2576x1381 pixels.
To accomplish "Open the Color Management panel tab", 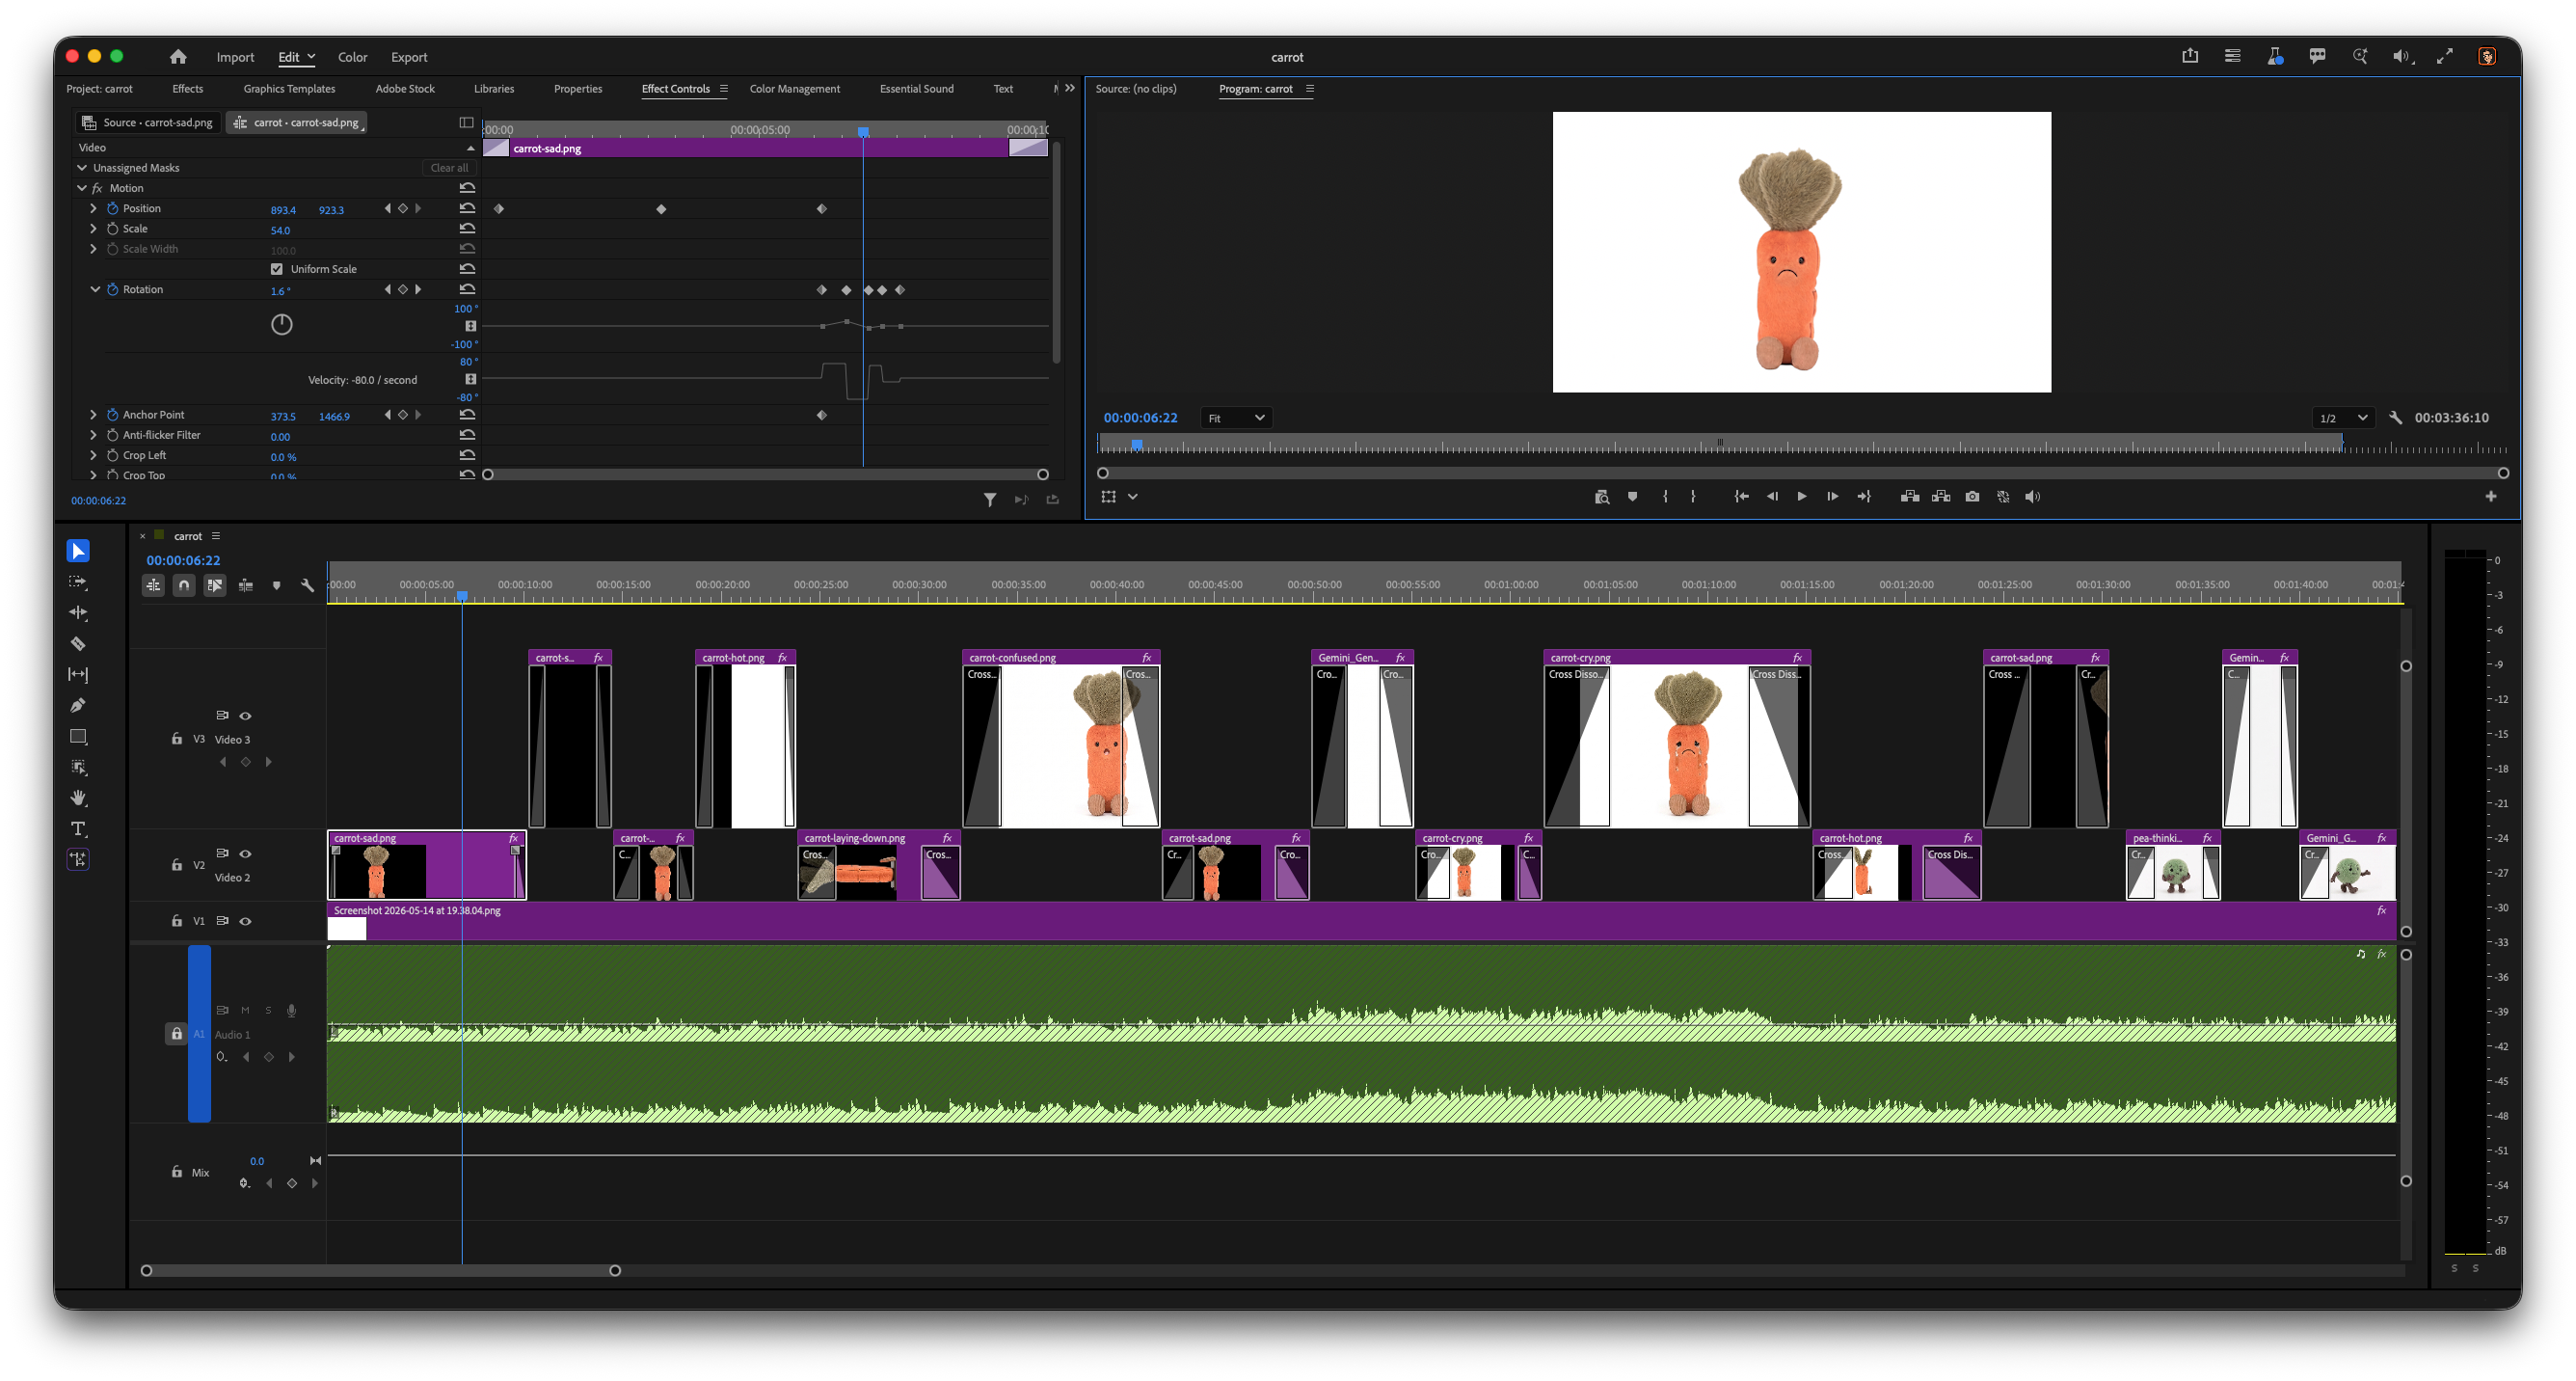I will tap(795, 89).
